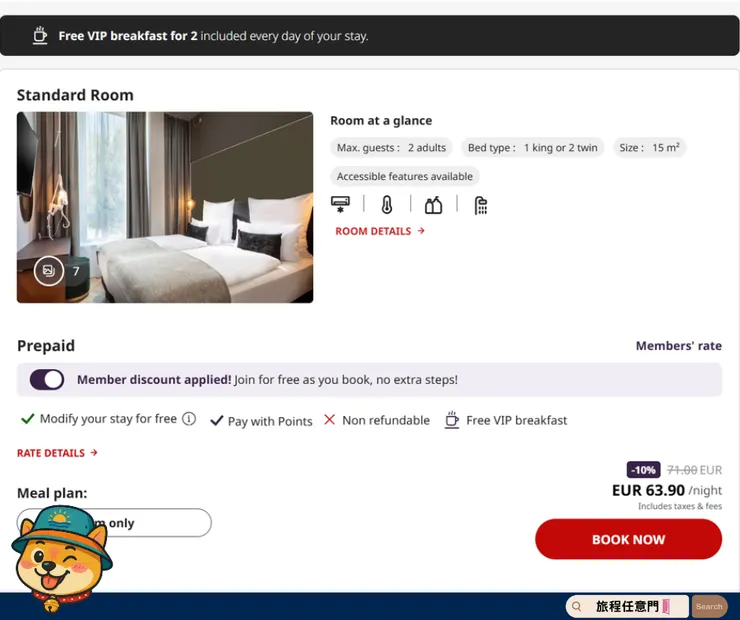Click the Standard Room bedroom photo
This screenshot has width=740, height=620.
pos(165,207)
